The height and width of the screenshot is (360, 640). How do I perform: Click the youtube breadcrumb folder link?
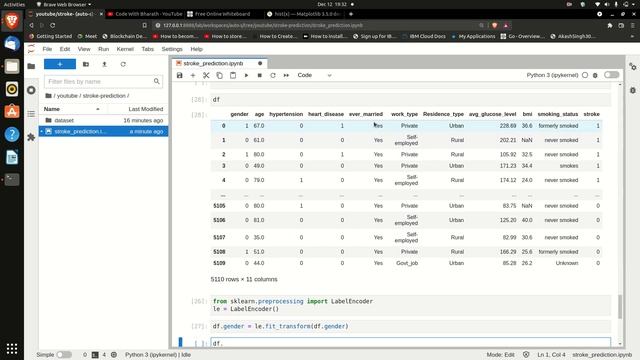point(67,96)
